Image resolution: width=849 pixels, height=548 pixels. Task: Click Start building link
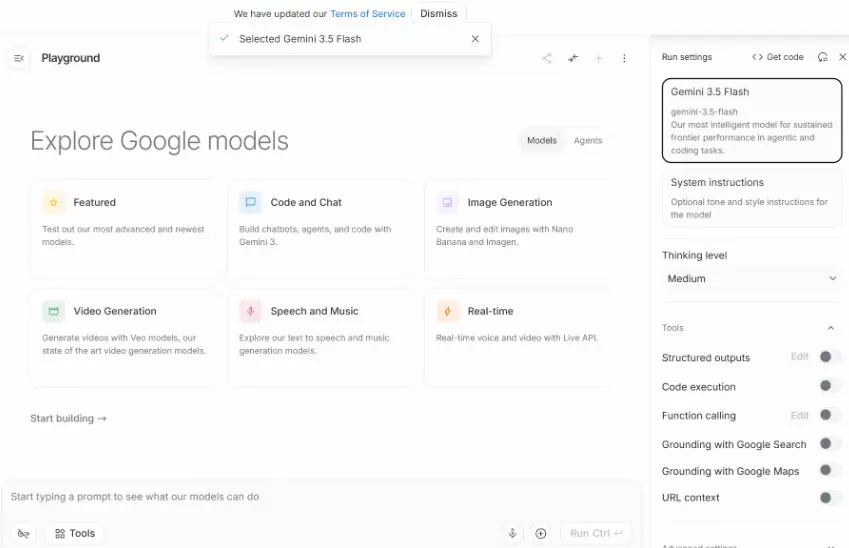pyautogui.click(x=68, y=419)
